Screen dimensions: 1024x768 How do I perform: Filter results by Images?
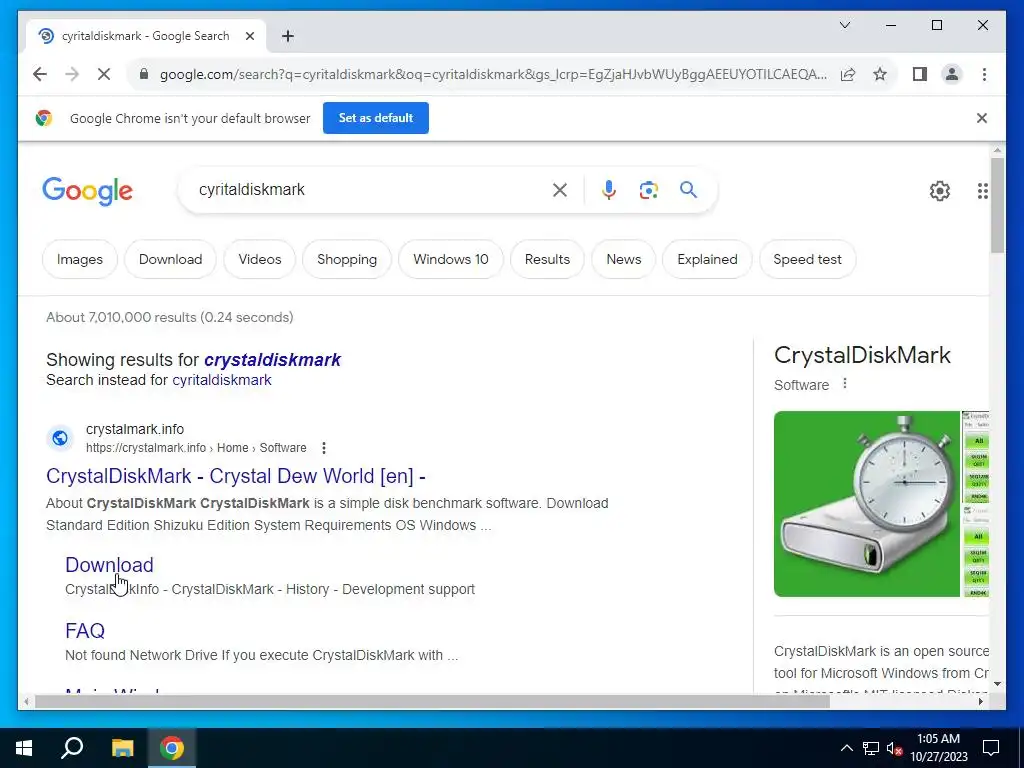click(80, 259)
